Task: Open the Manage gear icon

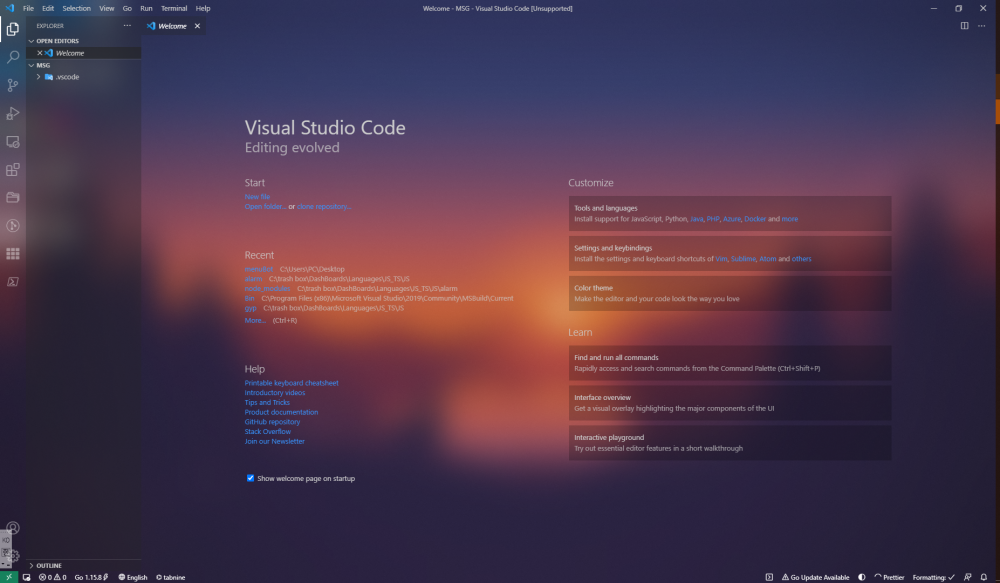Action: click(x=13, y=556)
